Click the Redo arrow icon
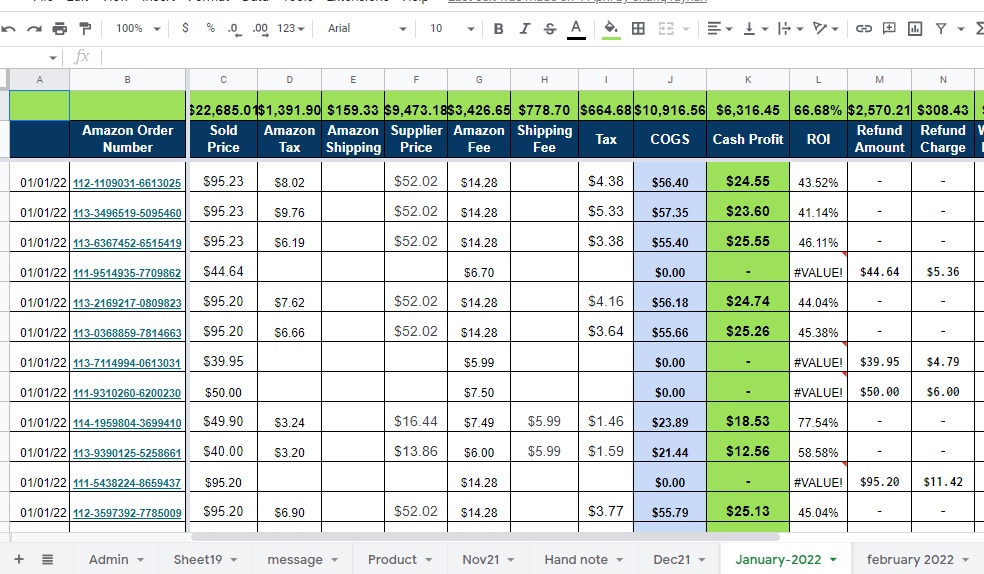Image resolution: width=984 pixels, height=574 pixels. point(34,29)
